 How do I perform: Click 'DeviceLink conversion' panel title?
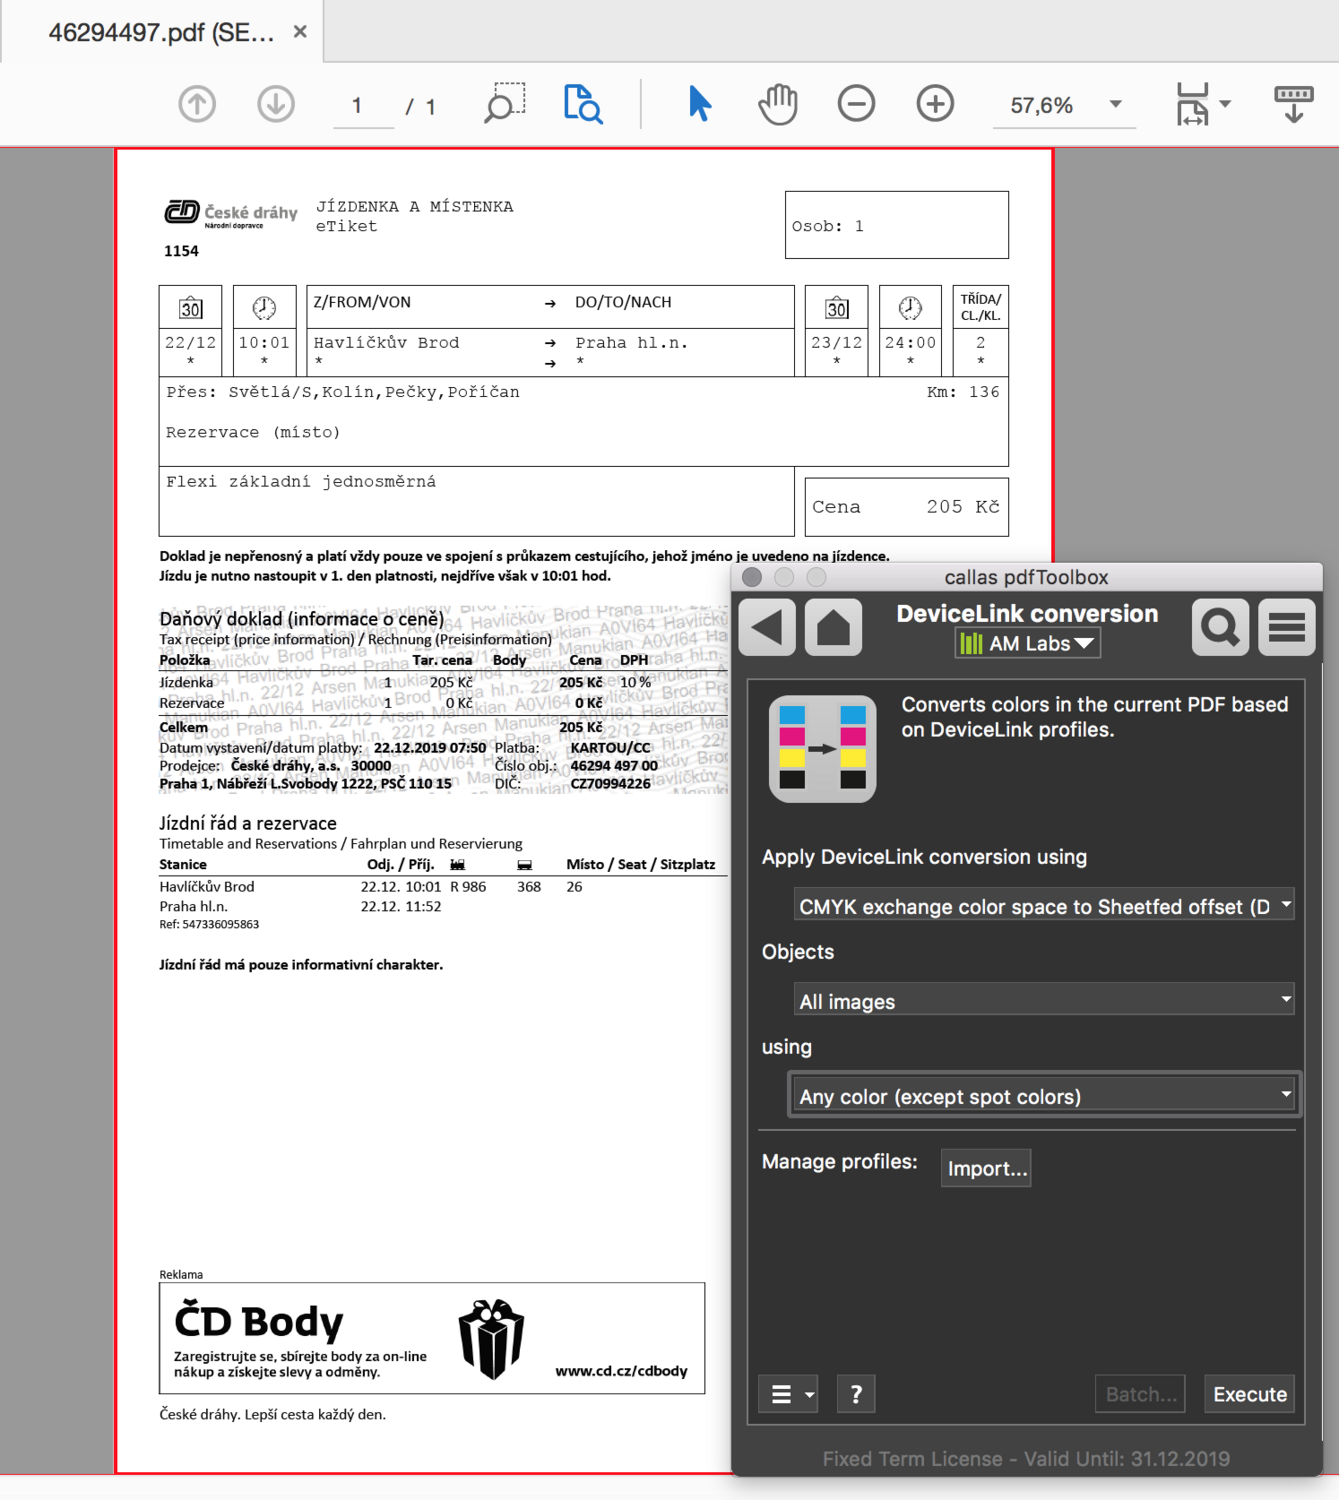pos(1027,614)
